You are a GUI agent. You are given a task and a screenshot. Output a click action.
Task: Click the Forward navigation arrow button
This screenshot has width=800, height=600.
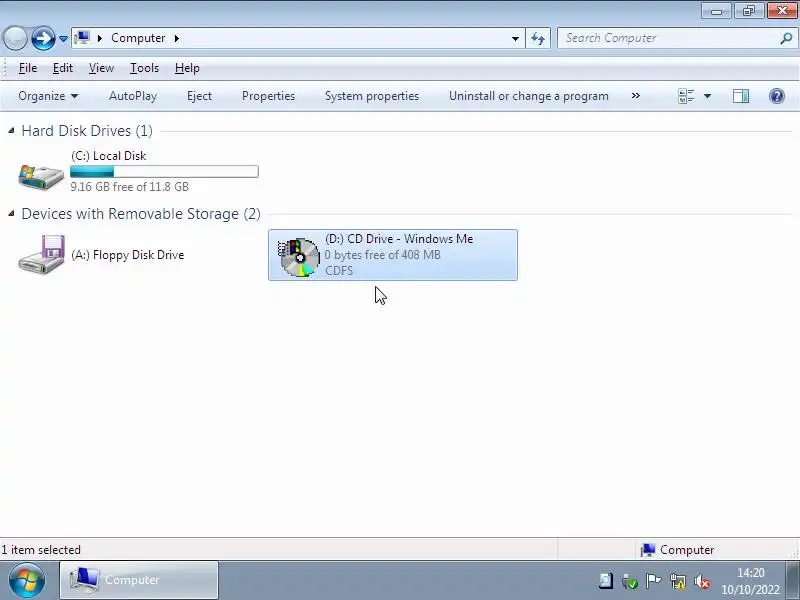tap(43, 38)
